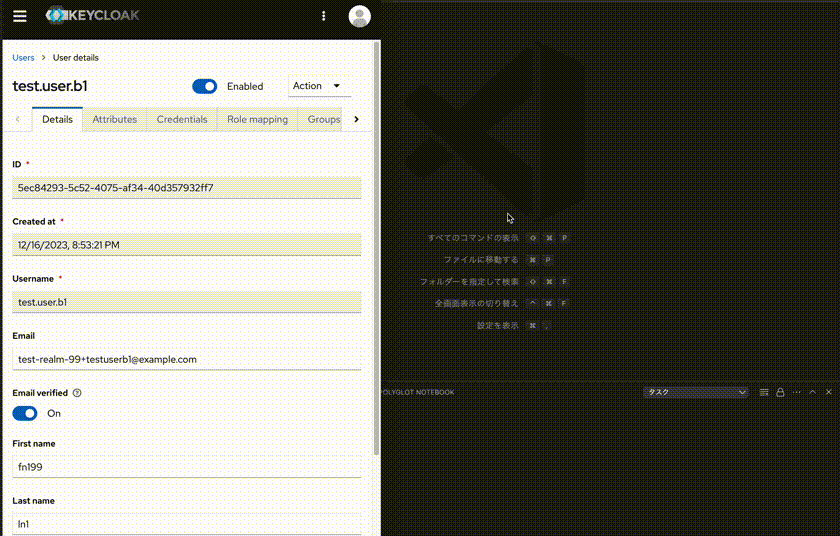Click the フォルダーを指定して検索 hint
Screen dimensions: 840x536
(469, 282)
